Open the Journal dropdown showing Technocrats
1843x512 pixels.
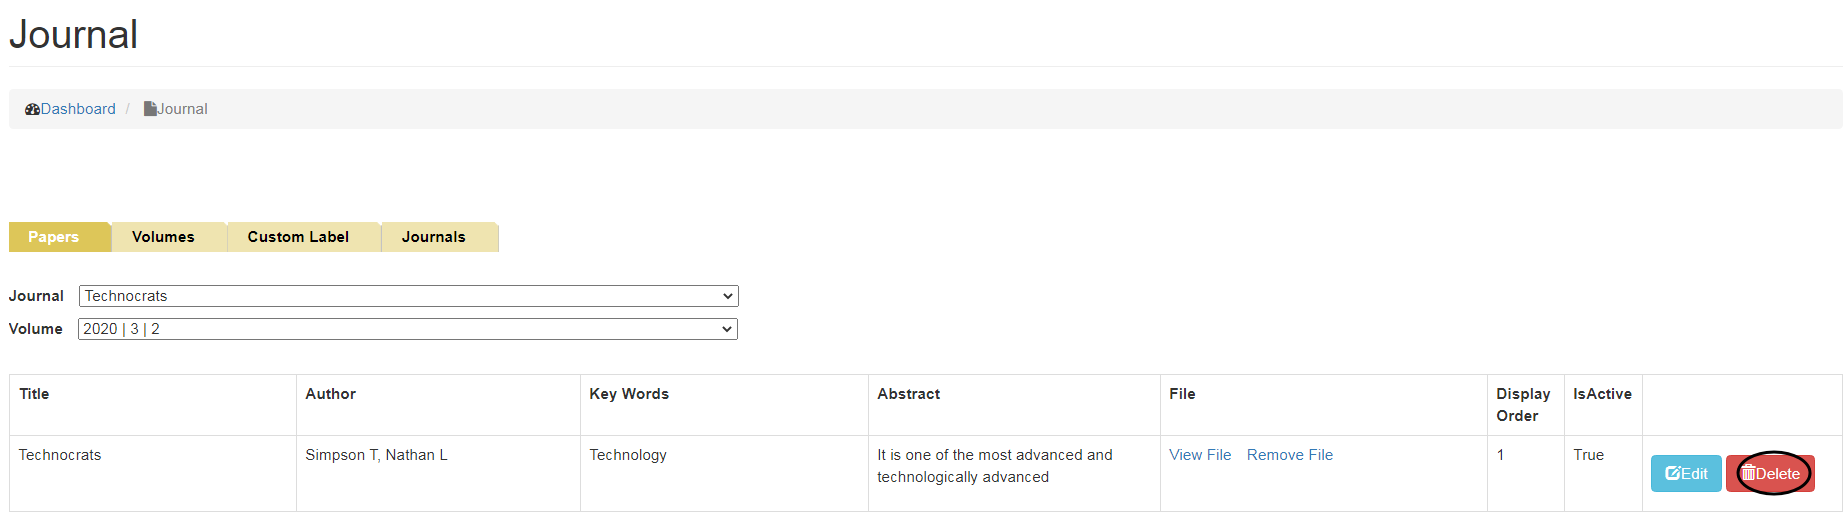408,296
